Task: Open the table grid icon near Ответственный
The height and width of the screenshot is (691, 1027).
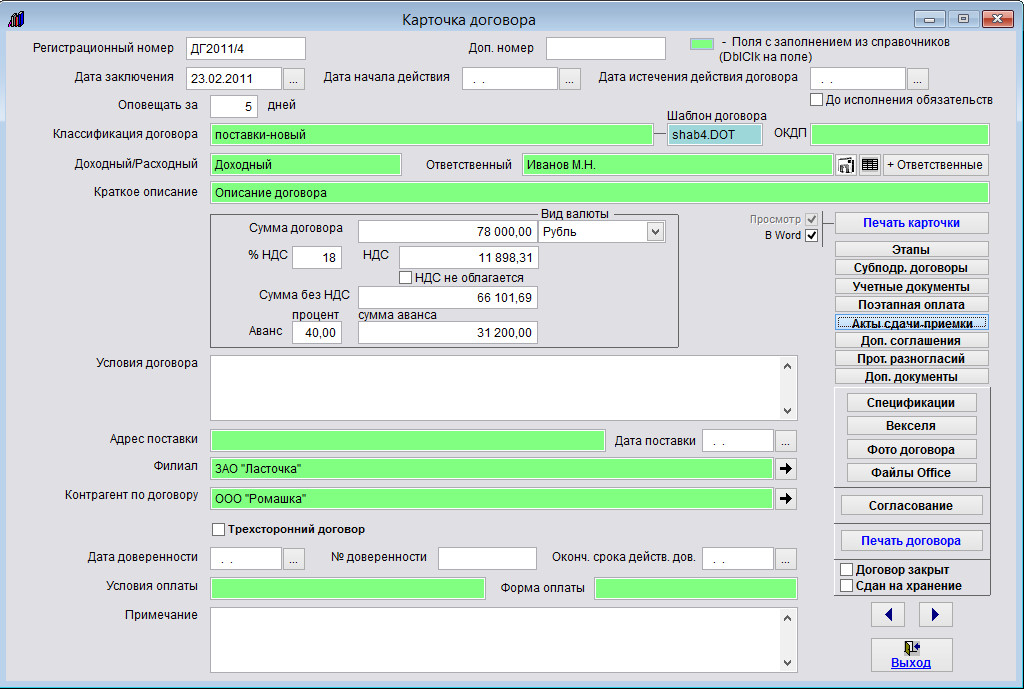Action: (x=870, y=165)
